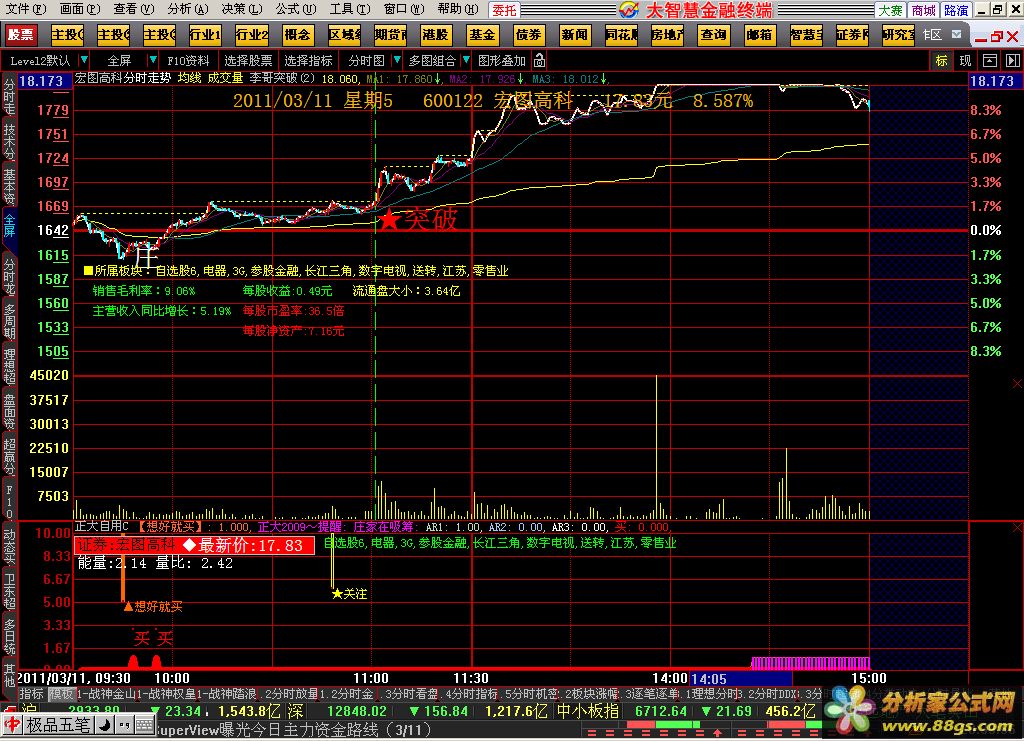Click the 路演 button in title bar
1024x741 pixels.
tap(956, 10)
